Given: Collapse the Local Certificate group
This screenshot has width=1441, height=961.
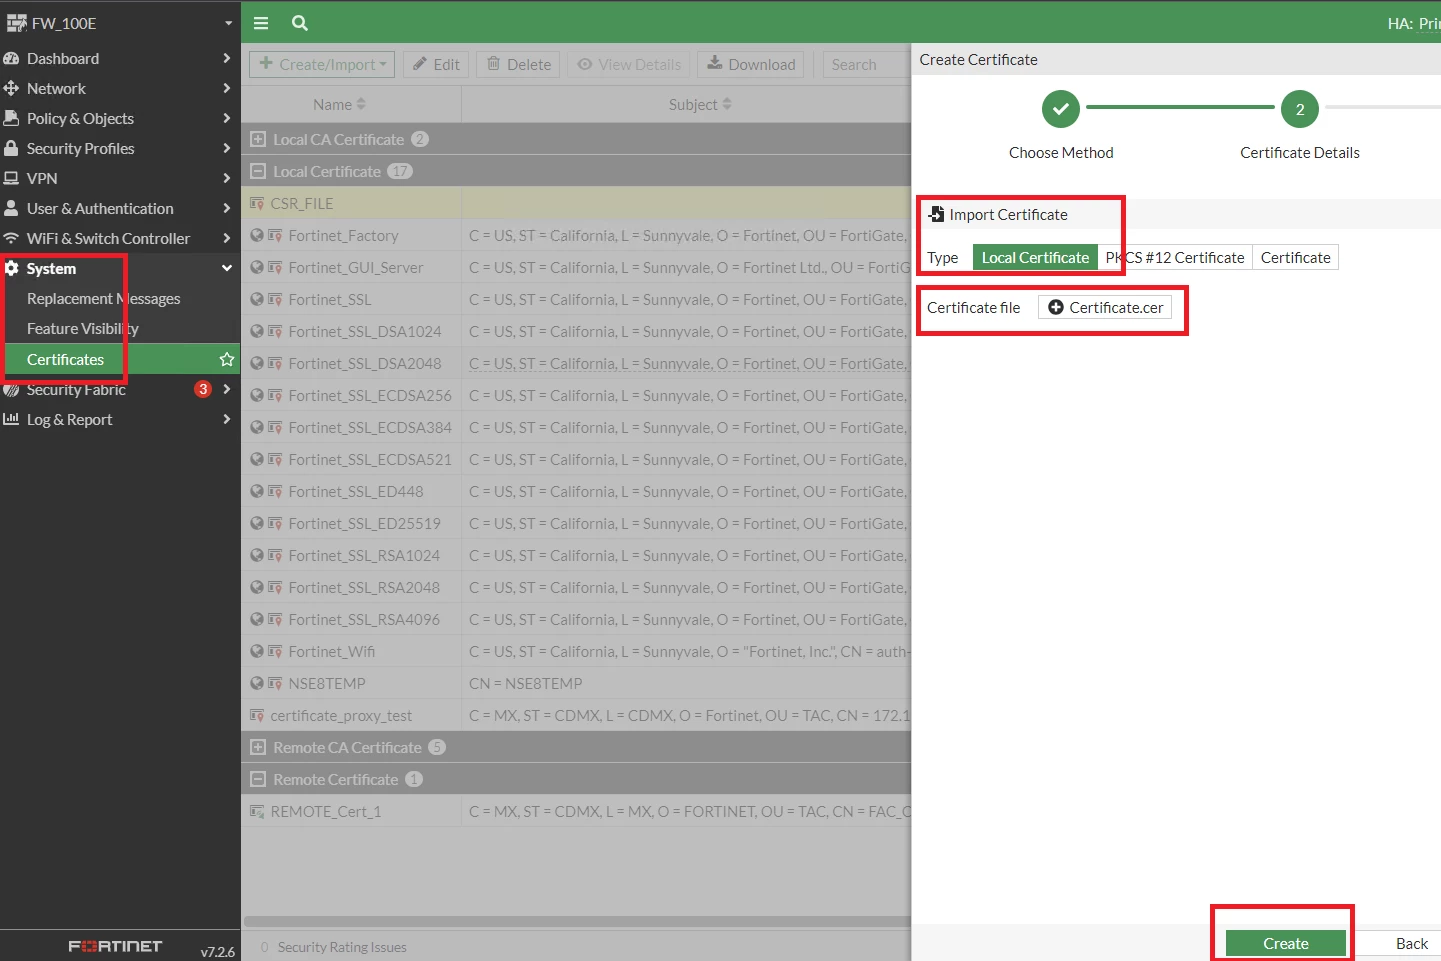Looking at the screenshot, I should 258,171.
